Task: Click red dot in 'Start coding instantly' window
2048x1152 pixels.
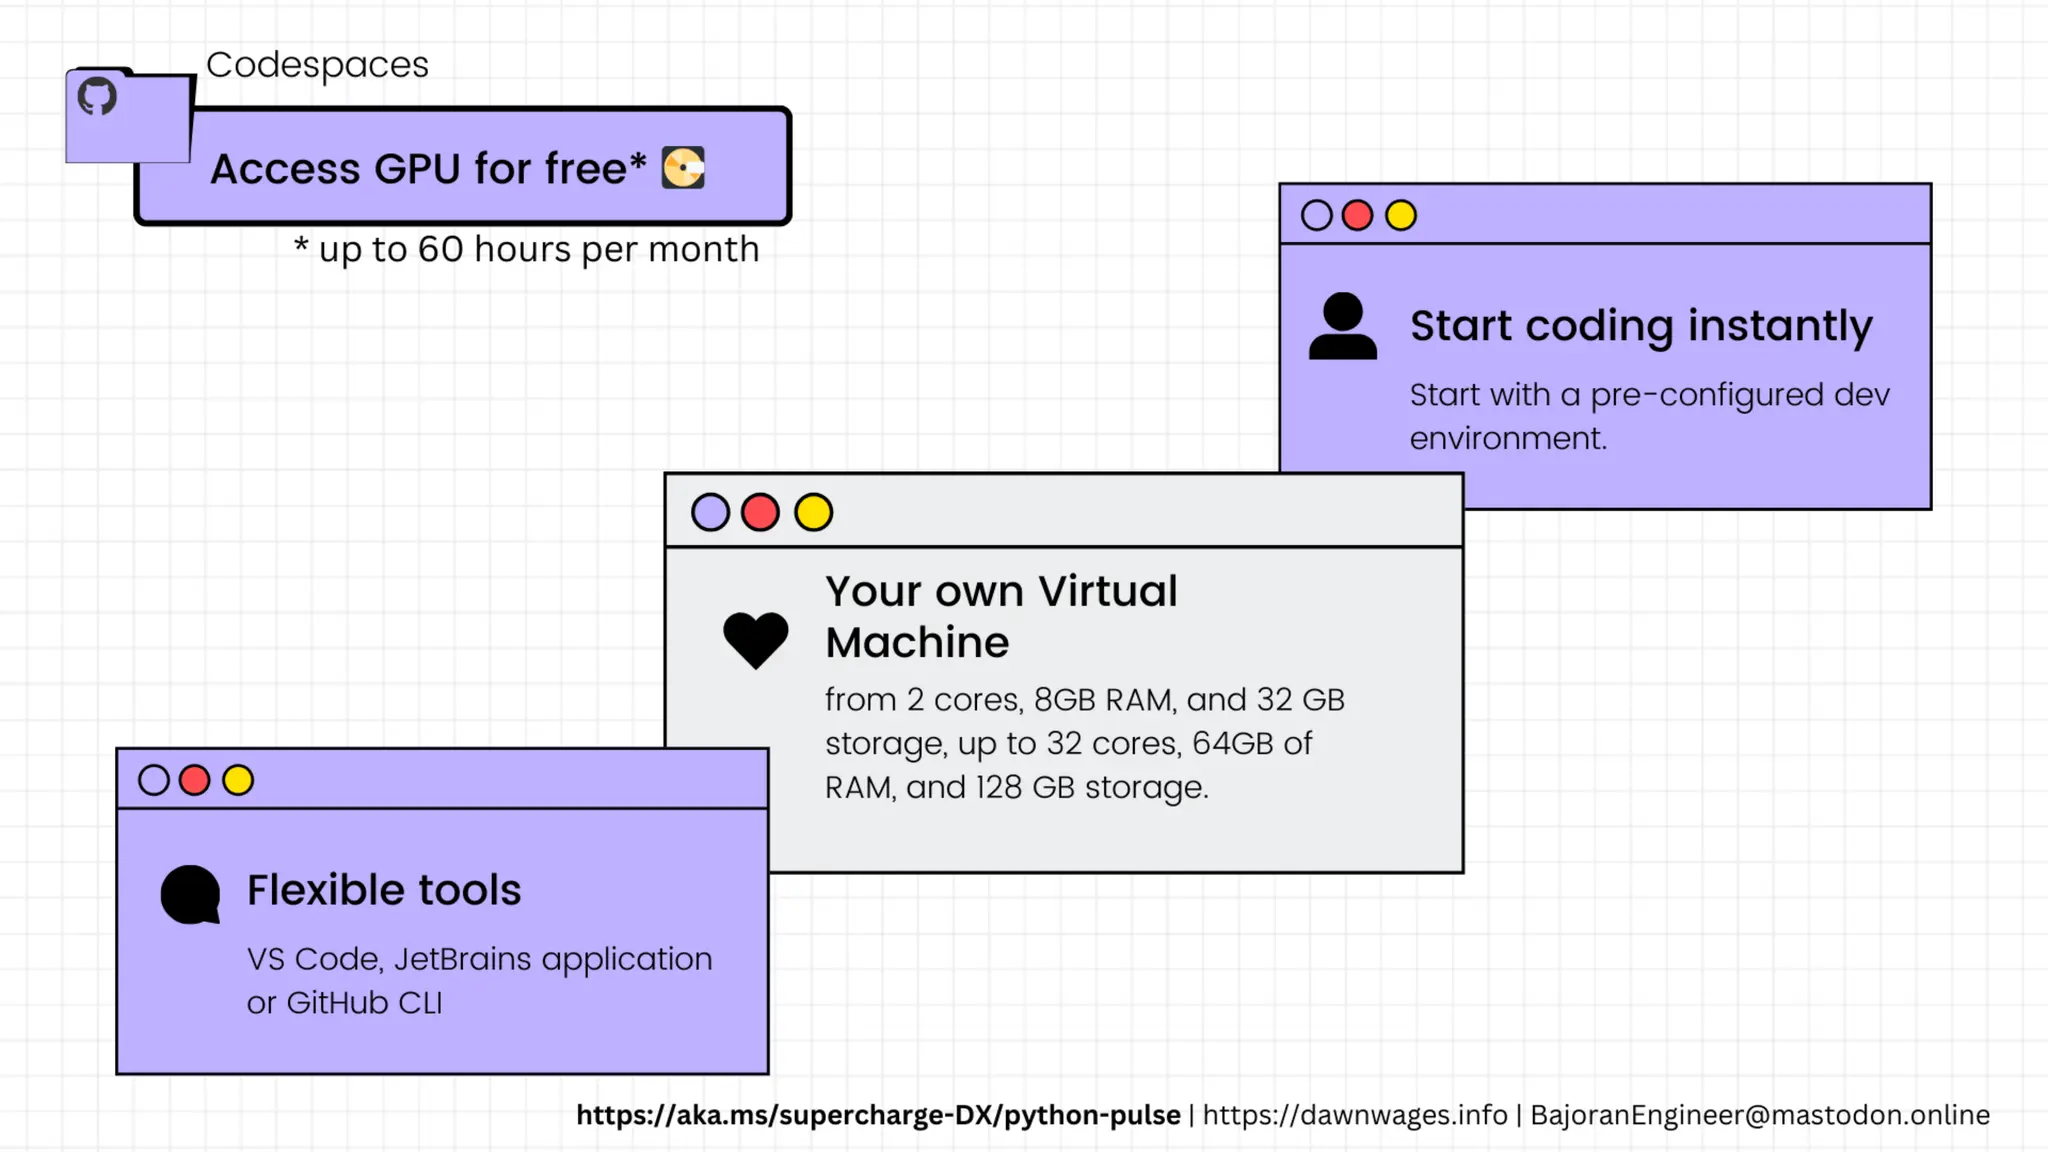Action: tap(1357, 215)
